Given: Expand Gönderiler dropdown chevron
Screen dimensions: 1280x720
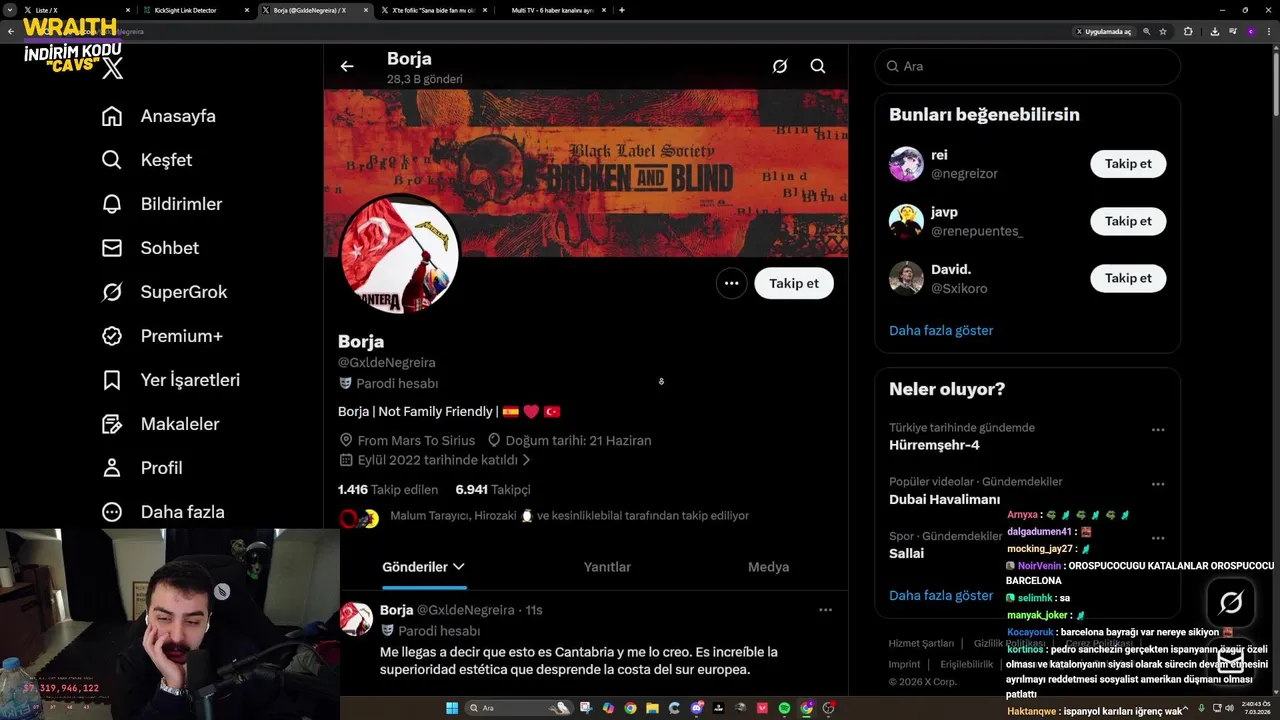Looking at the screenshot, I should [x=459, y=567].
